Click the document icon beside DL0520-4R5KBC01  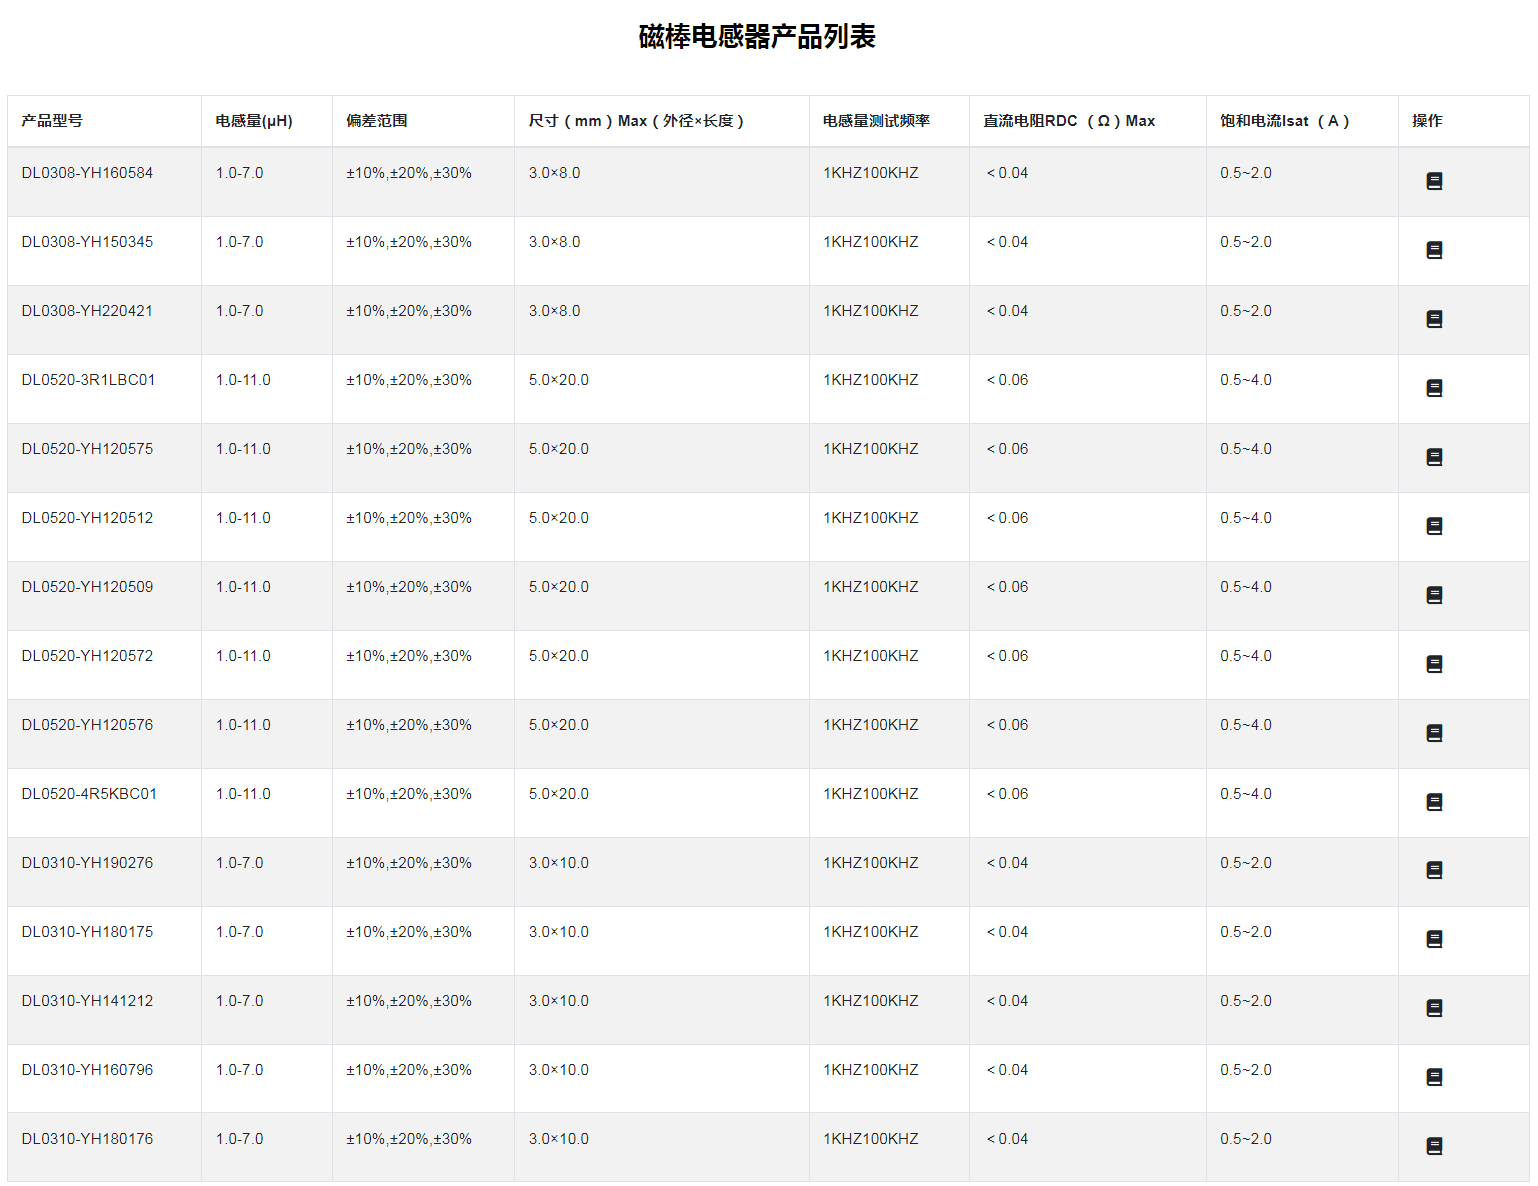(1434, 802)
